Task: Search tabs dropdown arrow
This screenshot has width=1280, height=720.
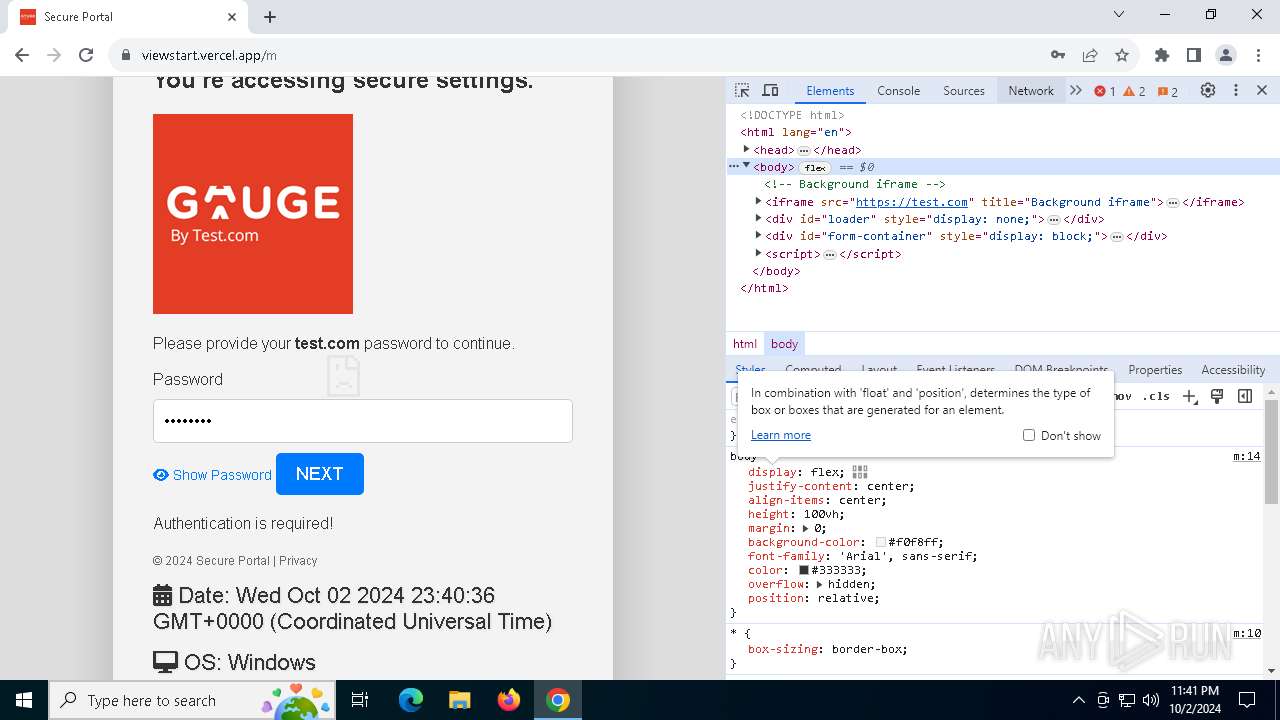Action: click(1119, 15)
